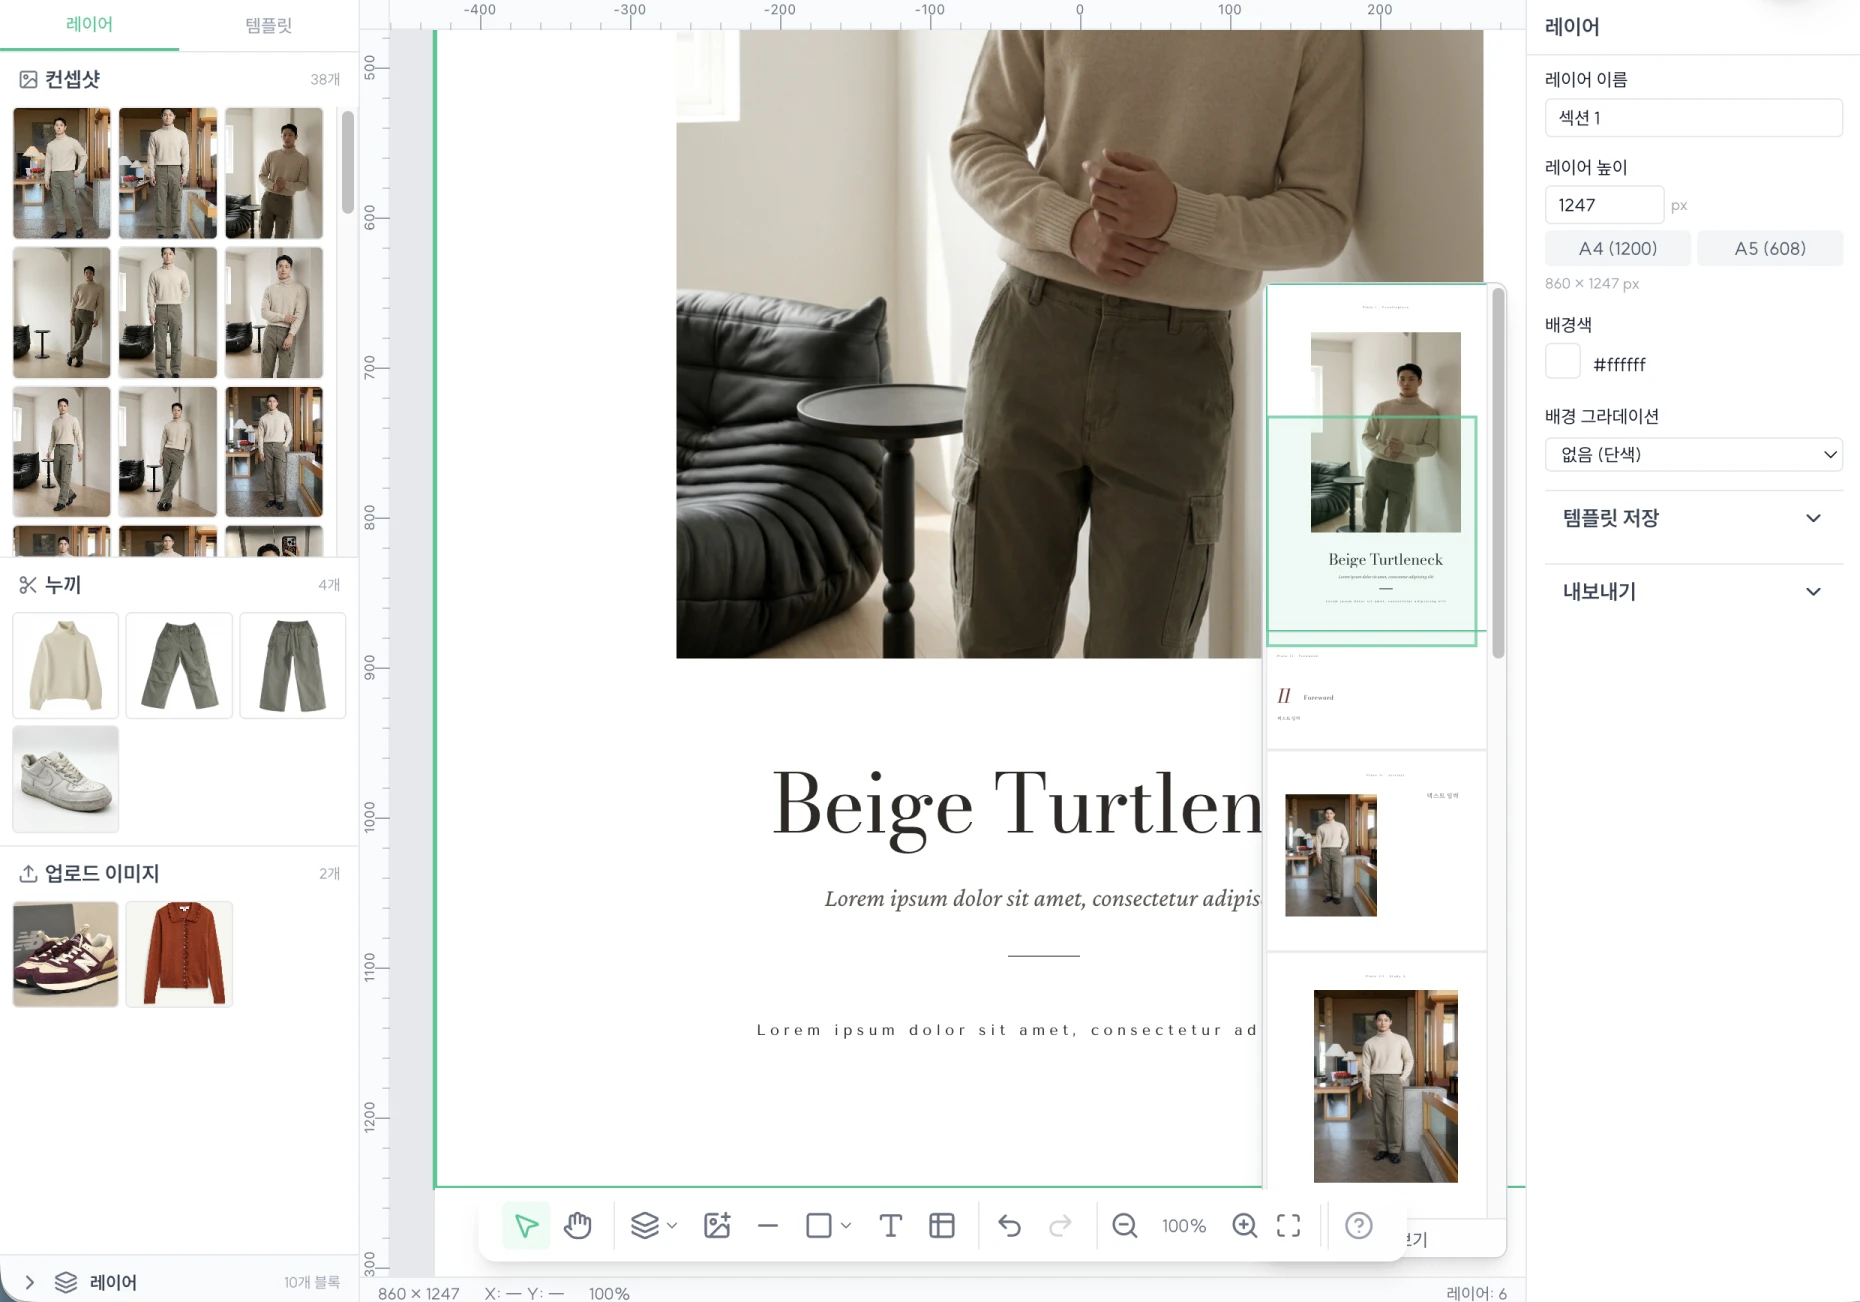The height and width of the screenshot is (1302, 1860).
Task: Undo the last action
Action: [1010, 1226]
